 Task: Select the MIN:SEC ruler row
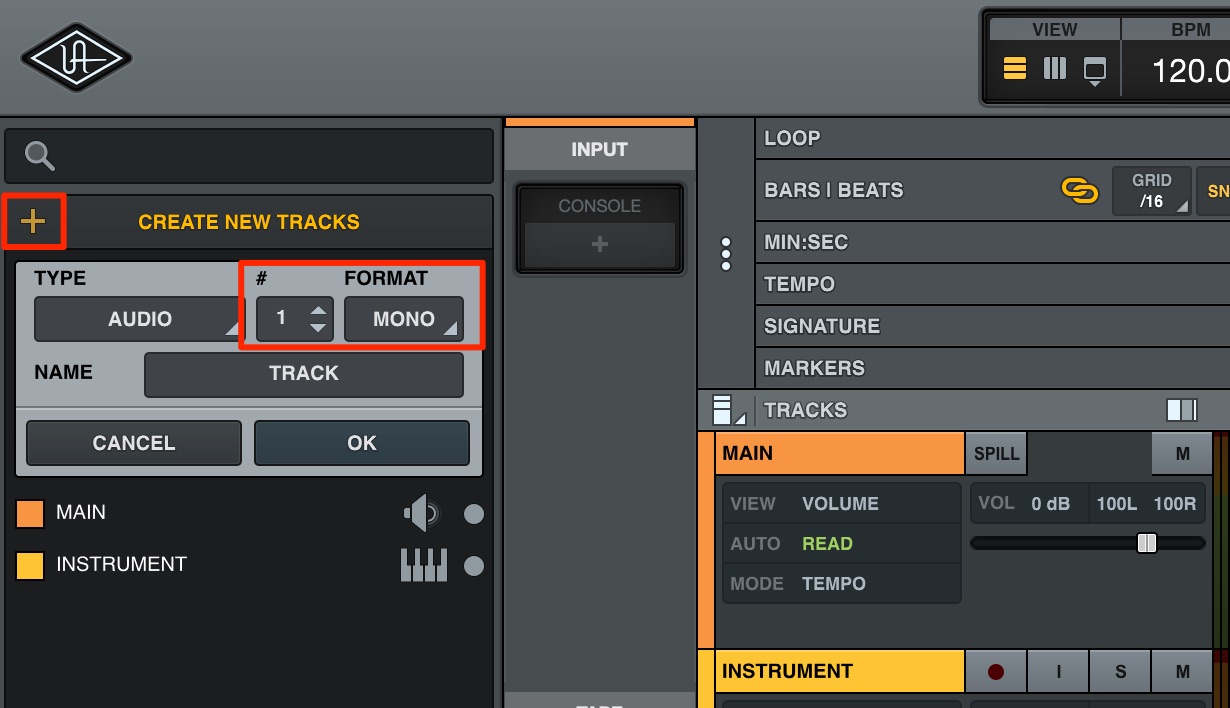click(992, 242)
